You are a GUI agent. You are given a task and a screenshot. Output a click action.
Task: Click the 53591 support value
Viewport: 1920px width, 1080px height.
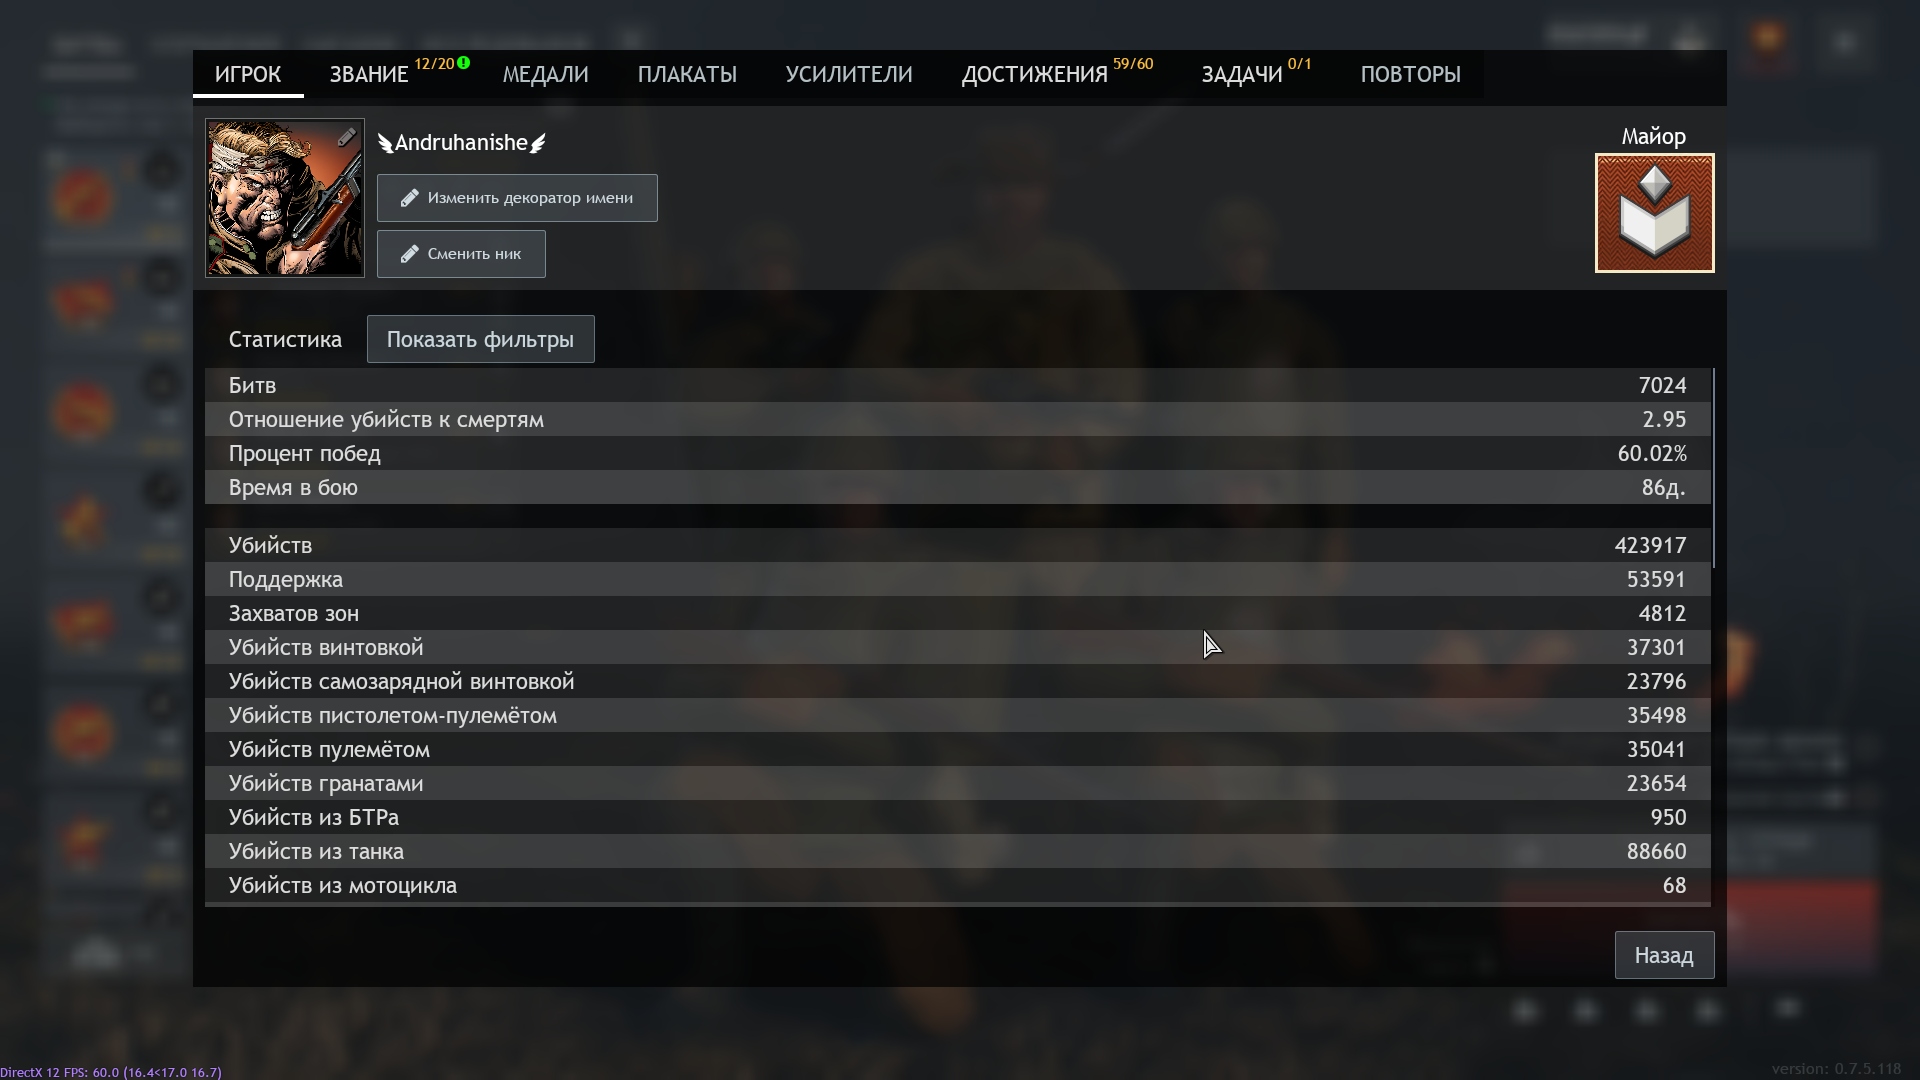1656,580
